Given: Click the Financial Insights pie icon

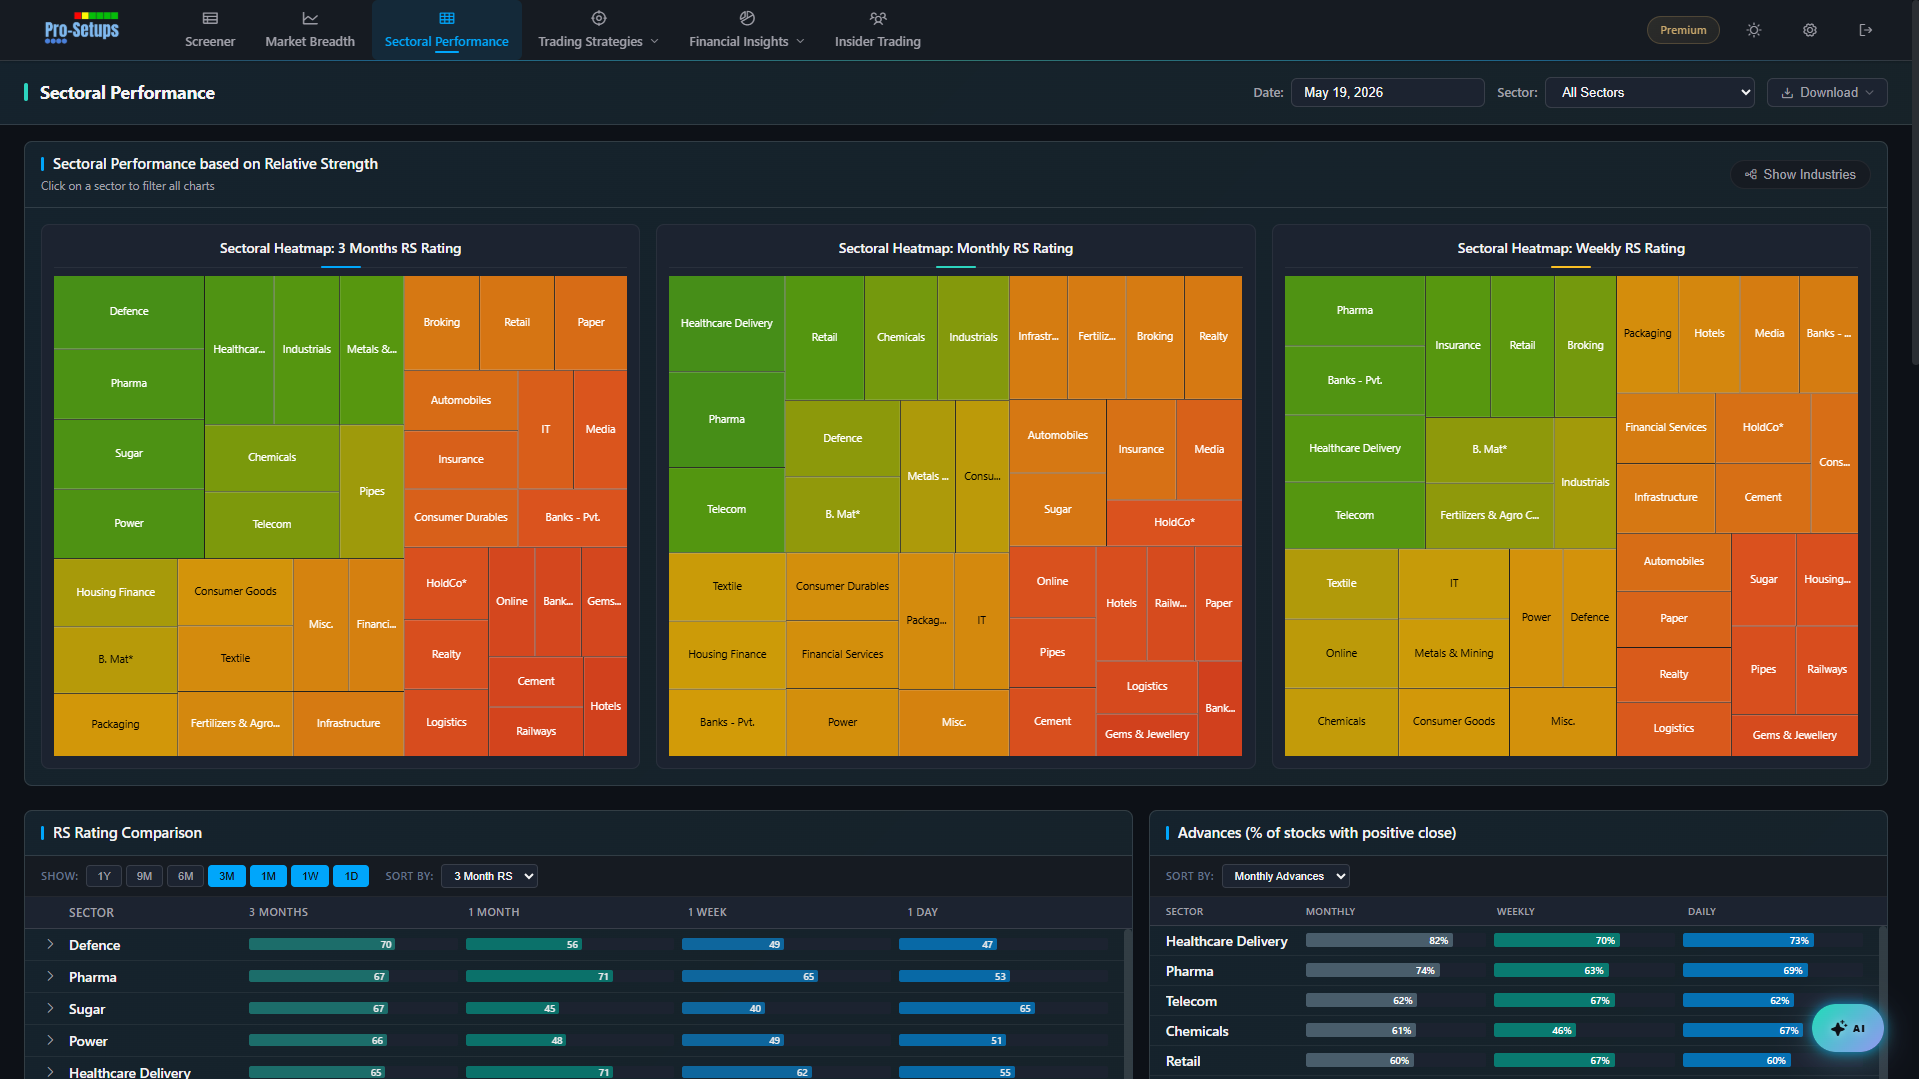Looking at the screenshot, I should coord(747,18).
